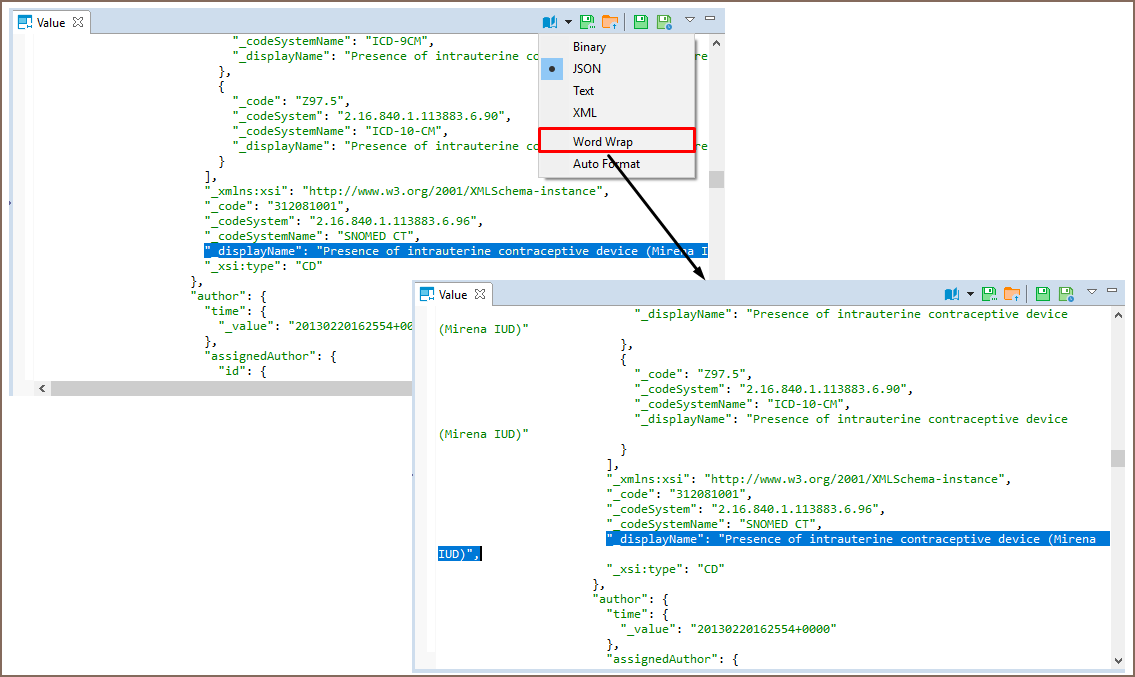Open the View Menu triangle in lower panel
This screenshot has height=677, width=1135.
1092,292
